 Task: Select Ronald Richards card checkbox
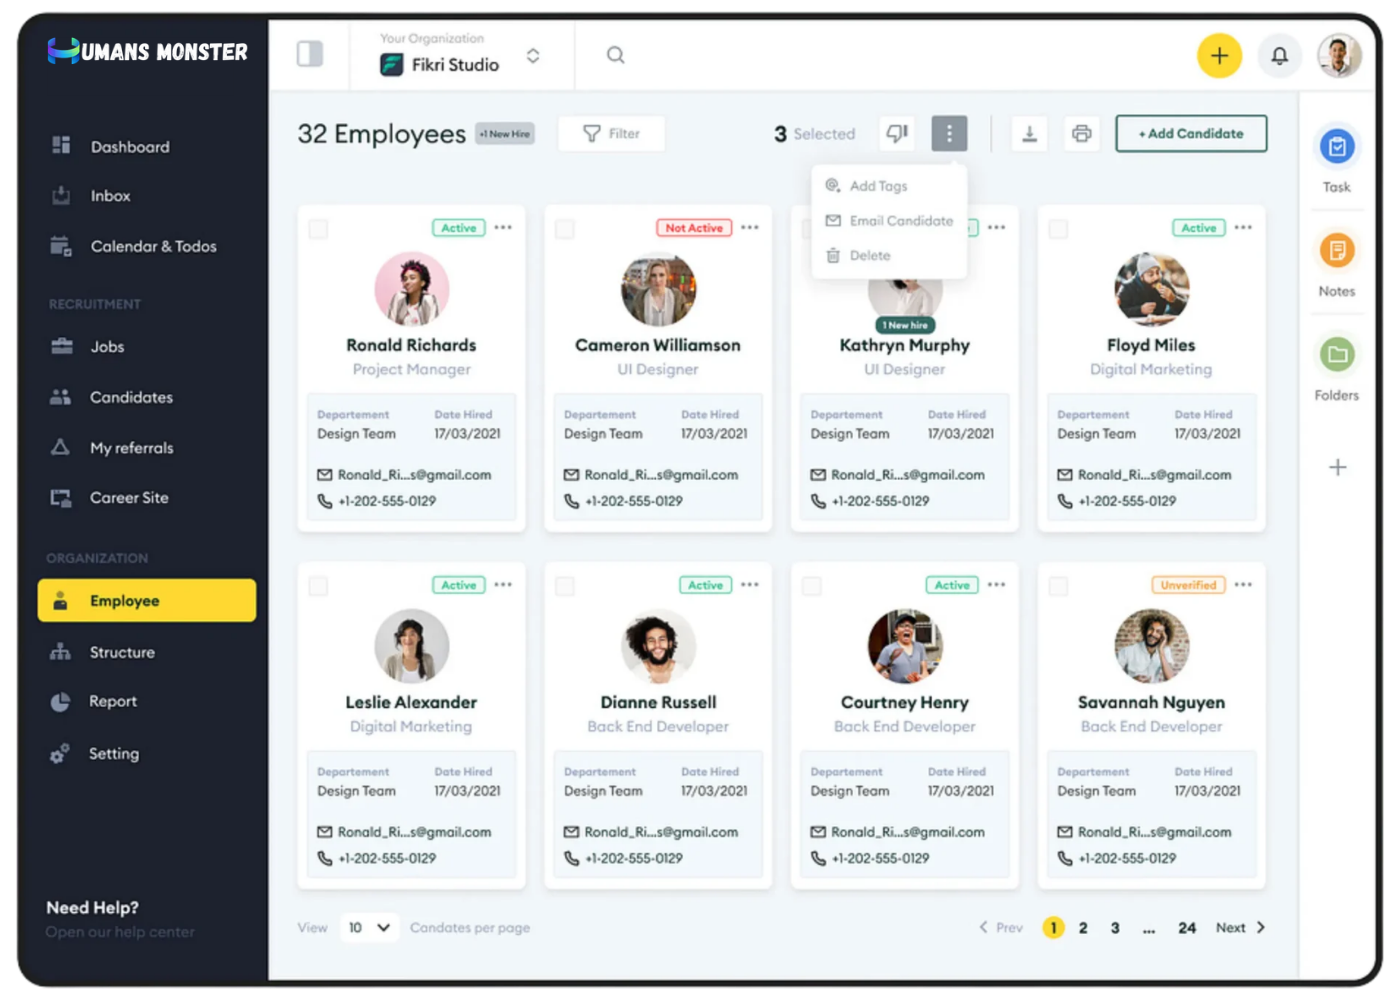(x=318, y=229)
